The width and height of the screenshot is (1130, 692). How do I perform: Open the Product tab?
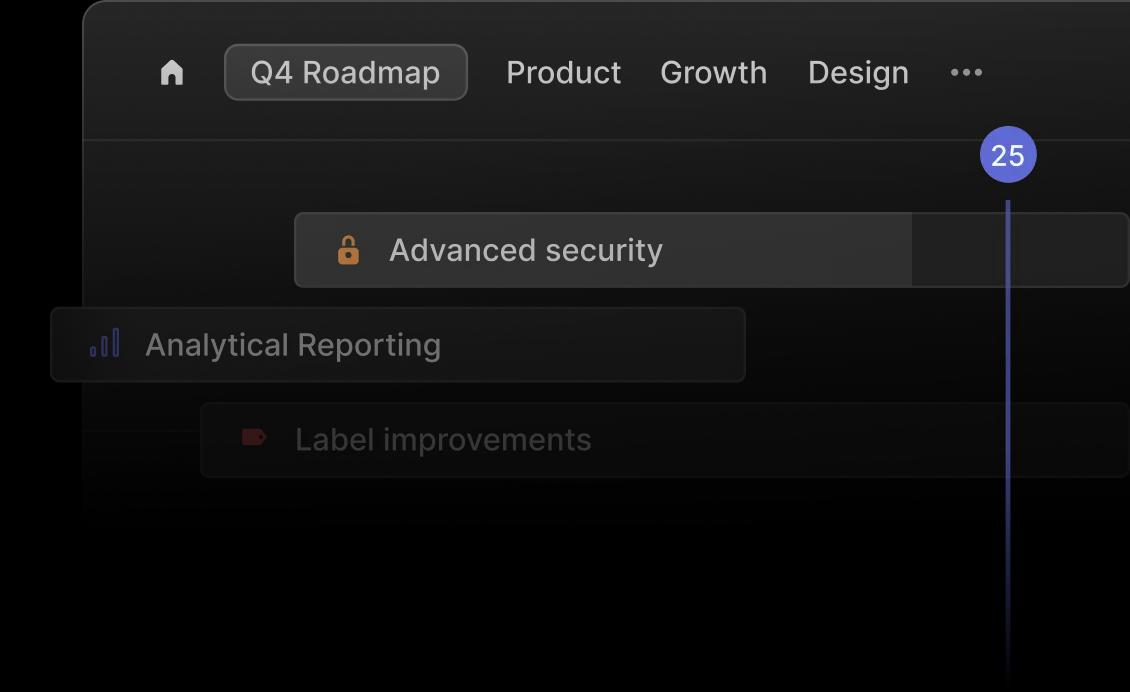(563, 72)
